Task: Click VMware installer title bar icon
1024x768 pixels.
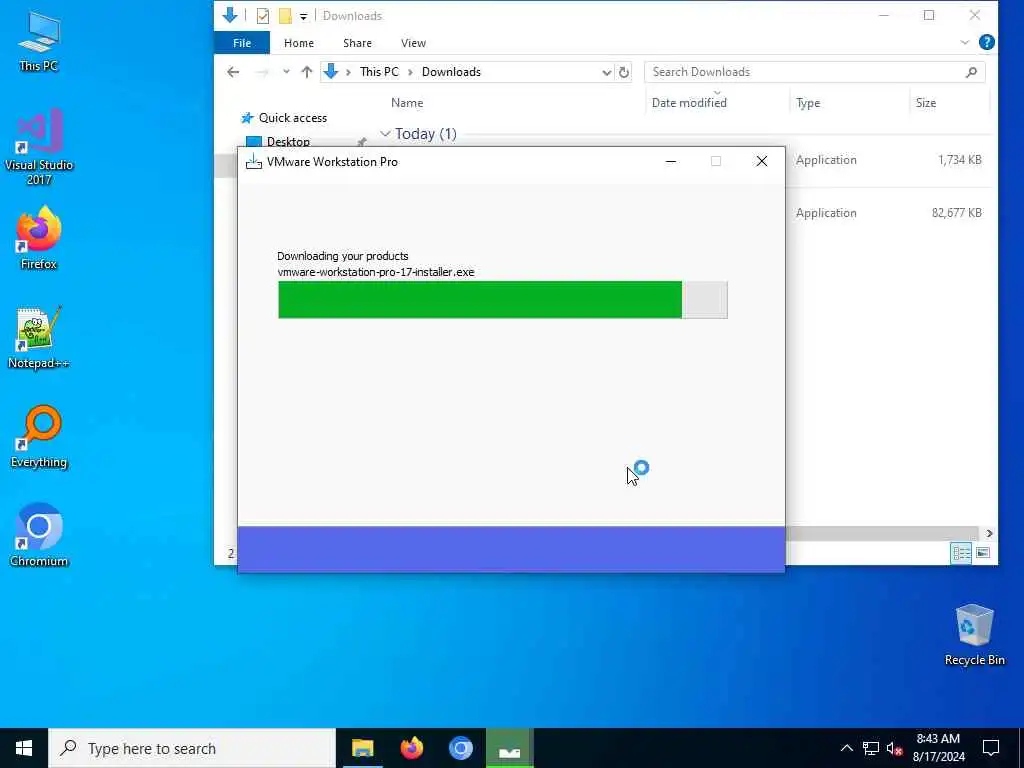Action: 253,162
